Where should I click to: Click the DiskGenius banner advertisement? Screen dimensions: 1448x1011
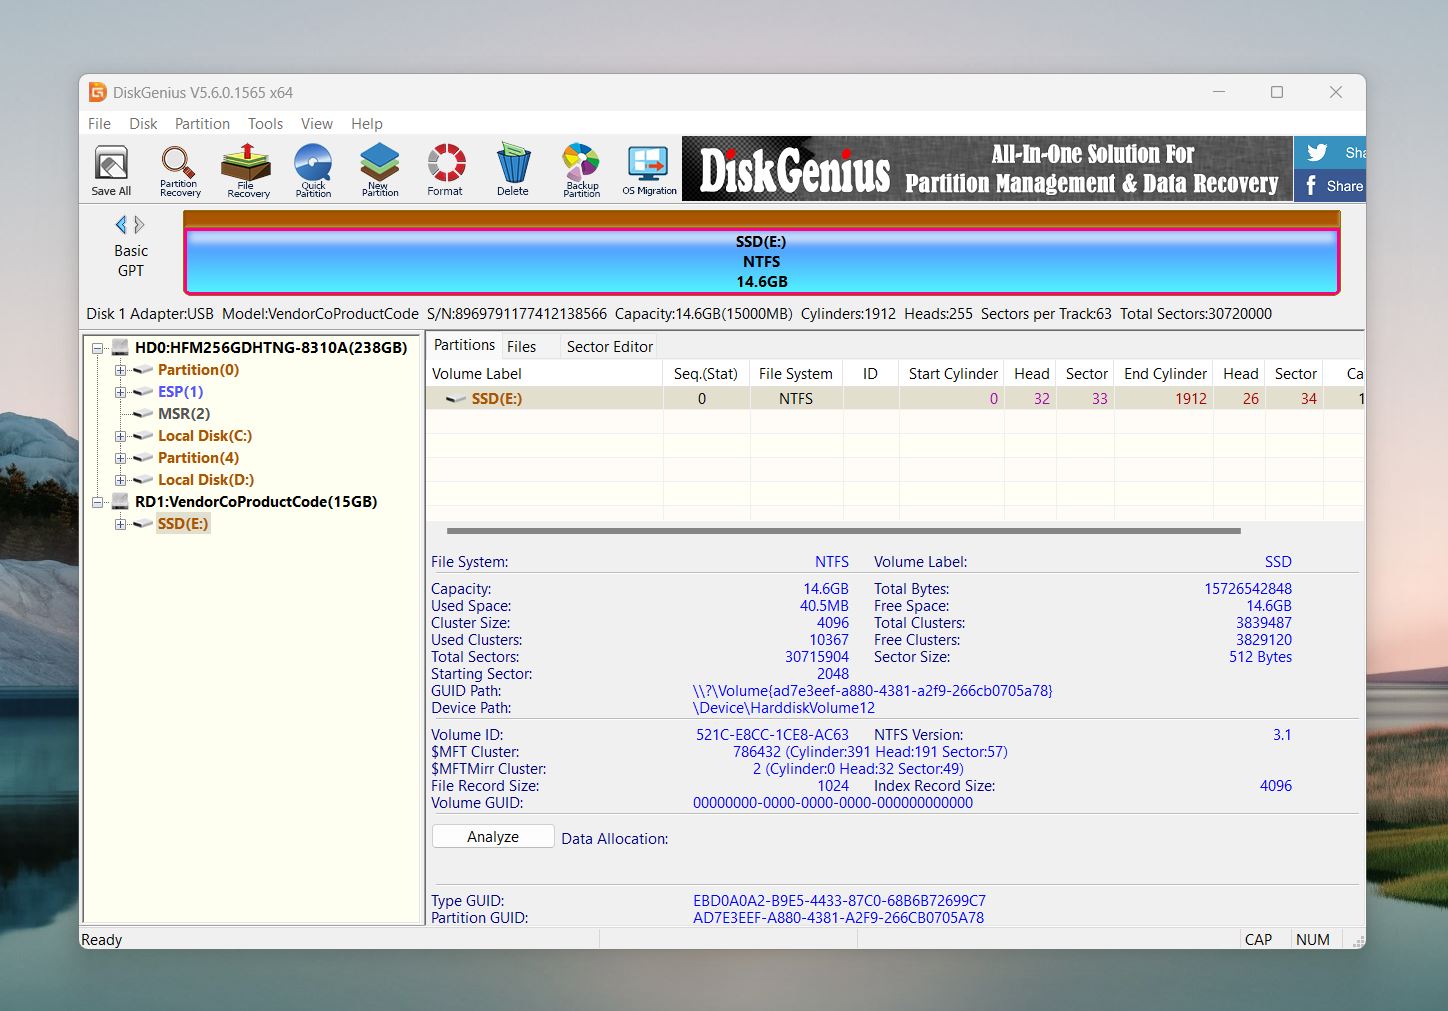(x=987, y=169)
